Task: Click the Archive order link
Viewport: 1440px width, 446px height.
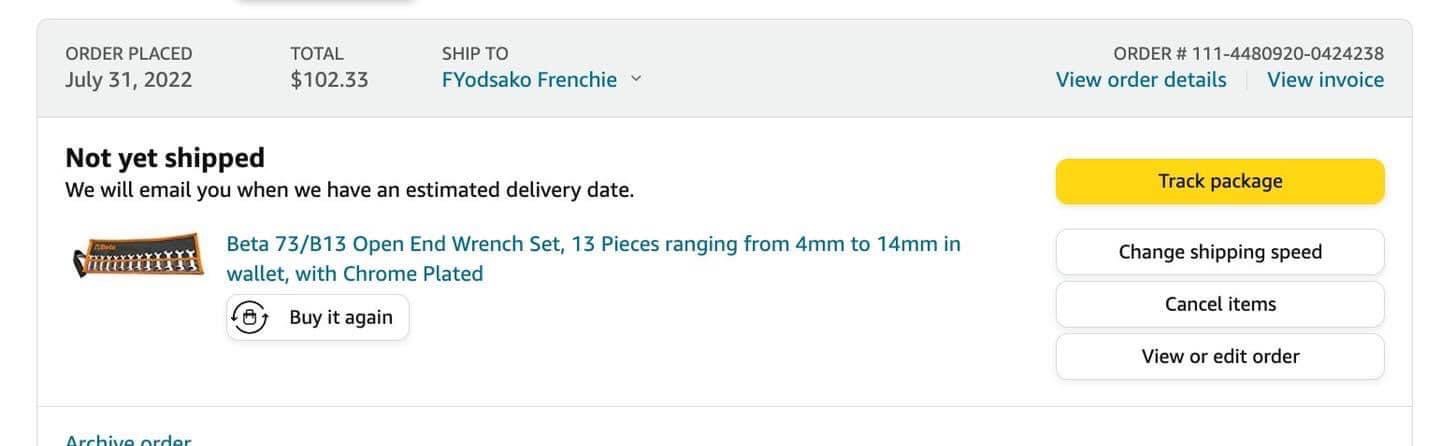Action: [x=128, y=440]
